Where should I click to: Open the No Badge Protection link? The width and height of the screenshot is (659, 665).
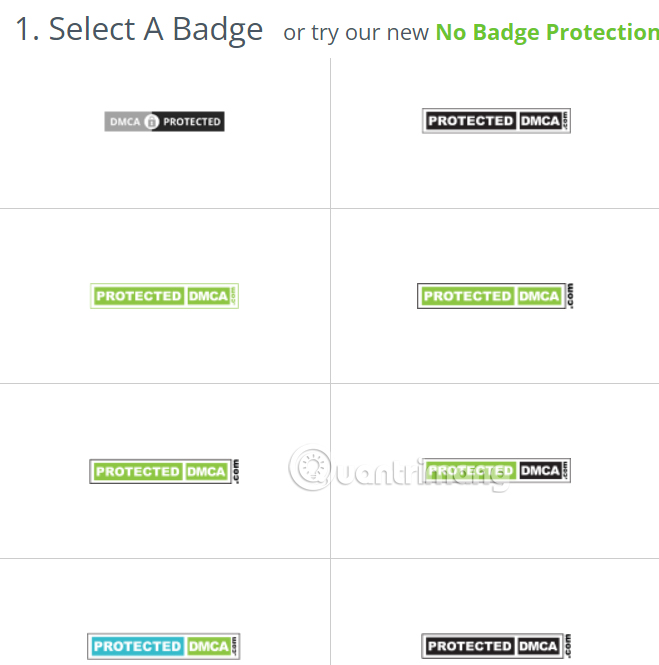(x=546, y=32)
